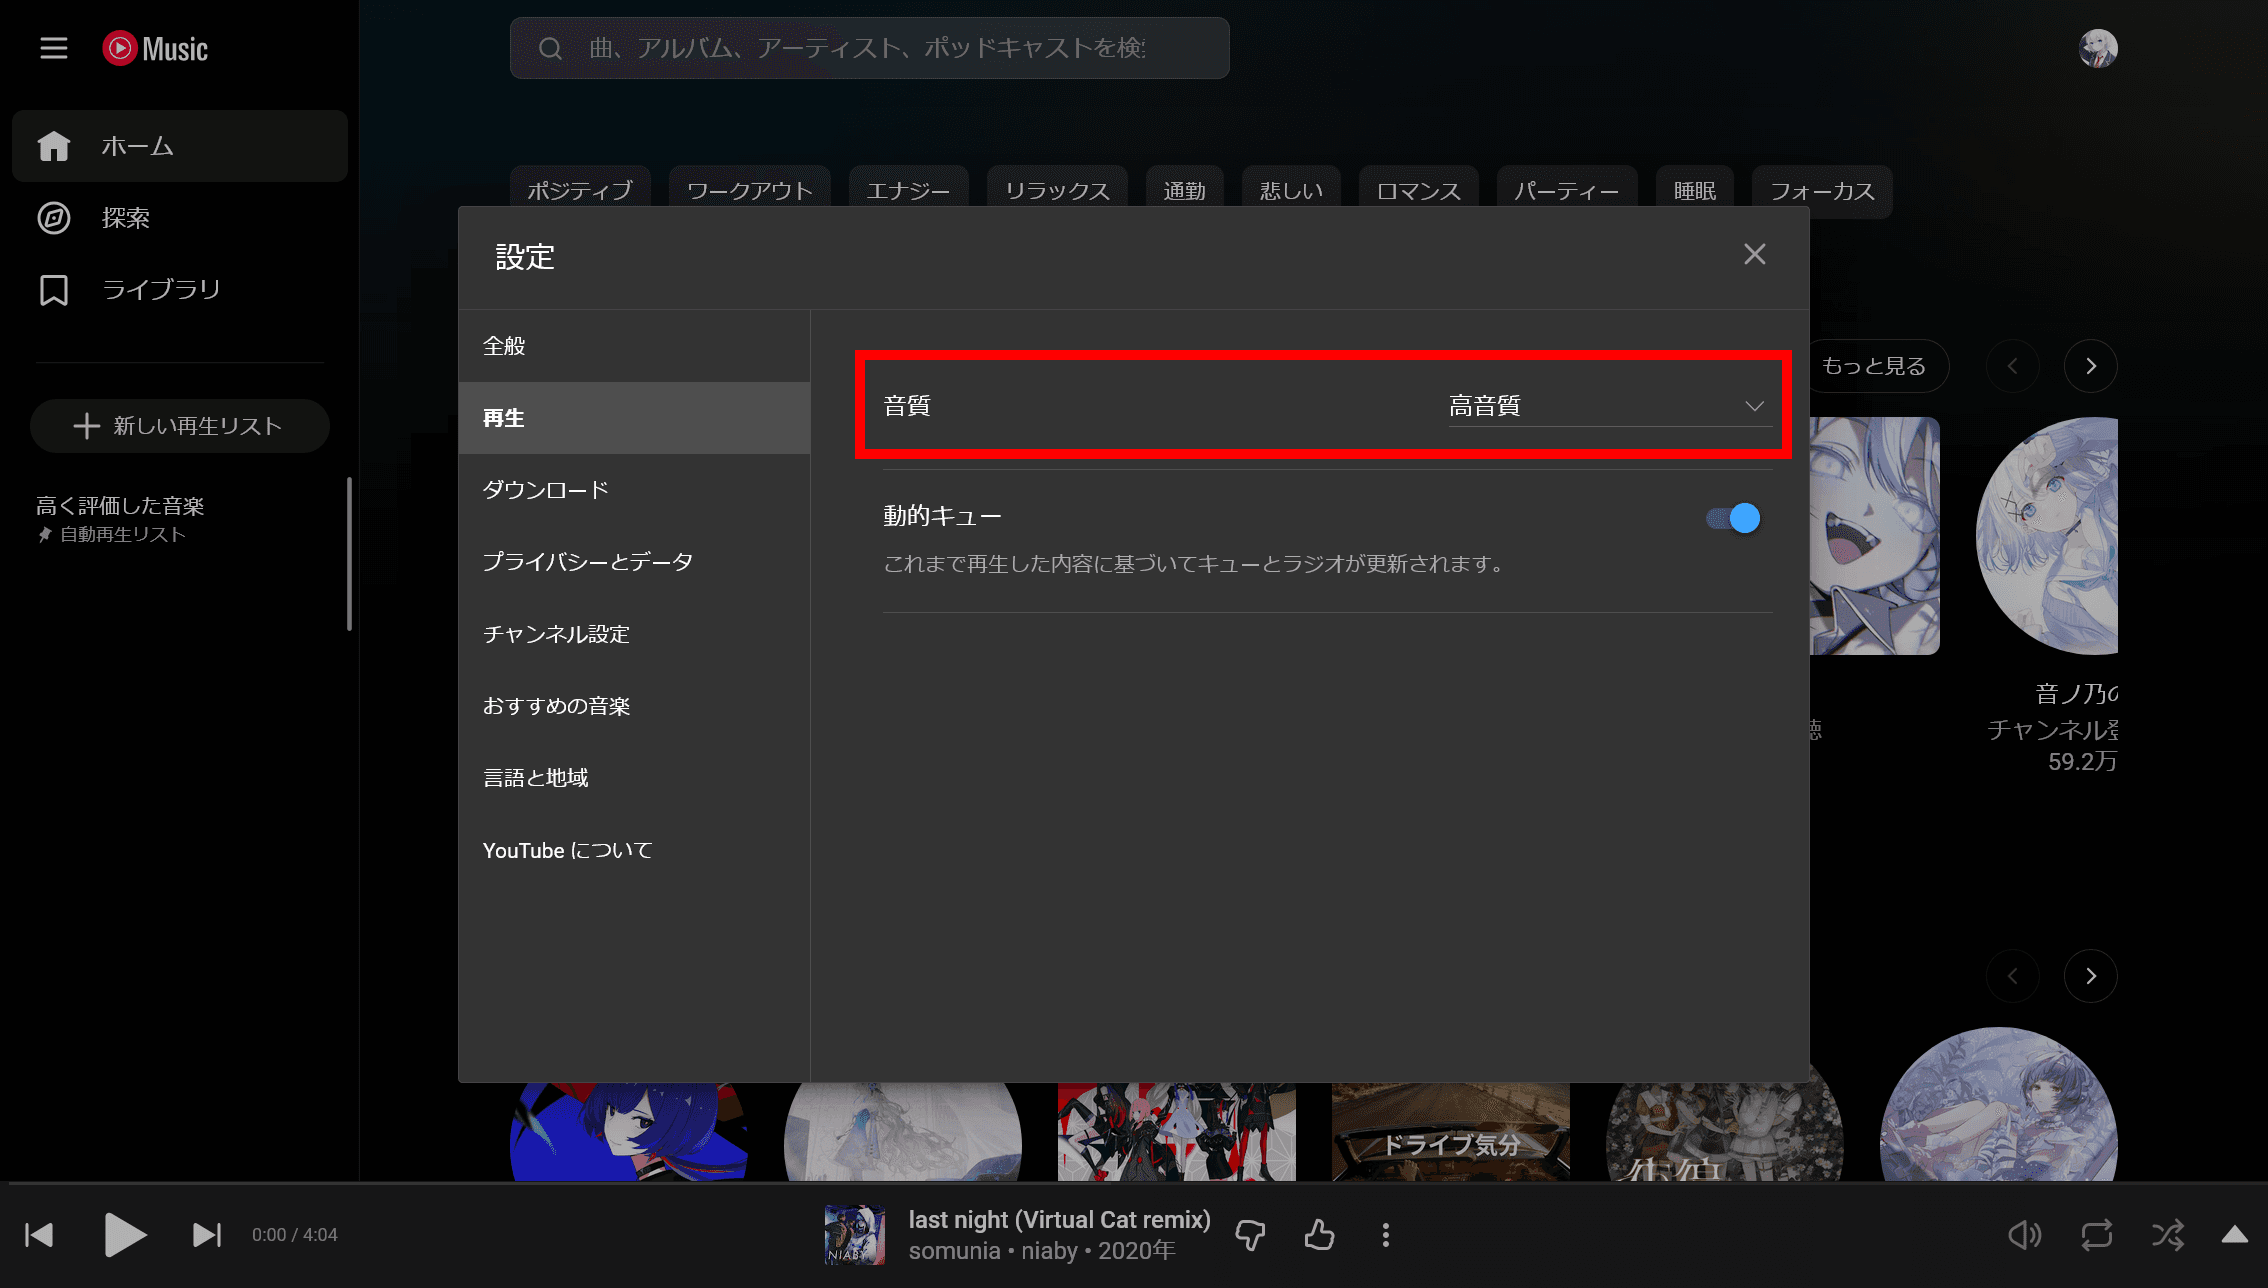Click the 新しい再生リスト button

pos(180,426)
